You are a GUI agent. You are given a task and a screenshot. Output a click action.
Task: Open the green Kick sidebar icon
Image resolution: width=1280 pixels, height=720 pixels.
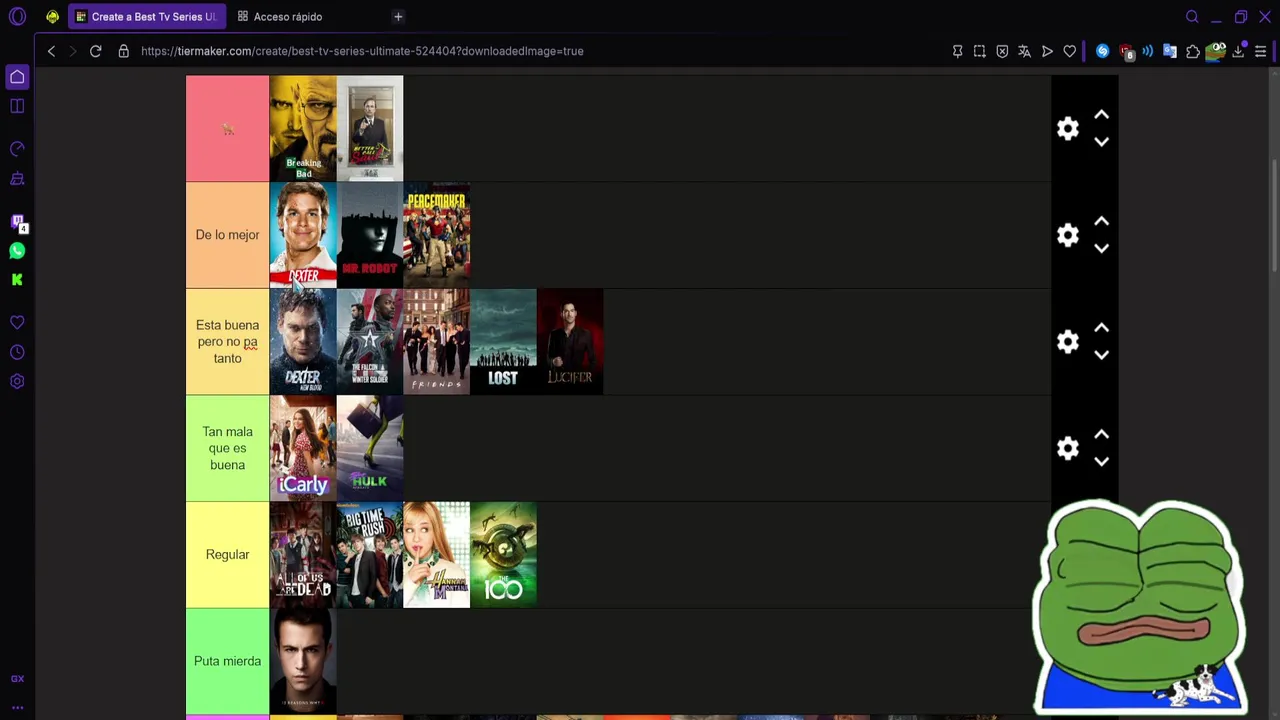tap(17, 280)
